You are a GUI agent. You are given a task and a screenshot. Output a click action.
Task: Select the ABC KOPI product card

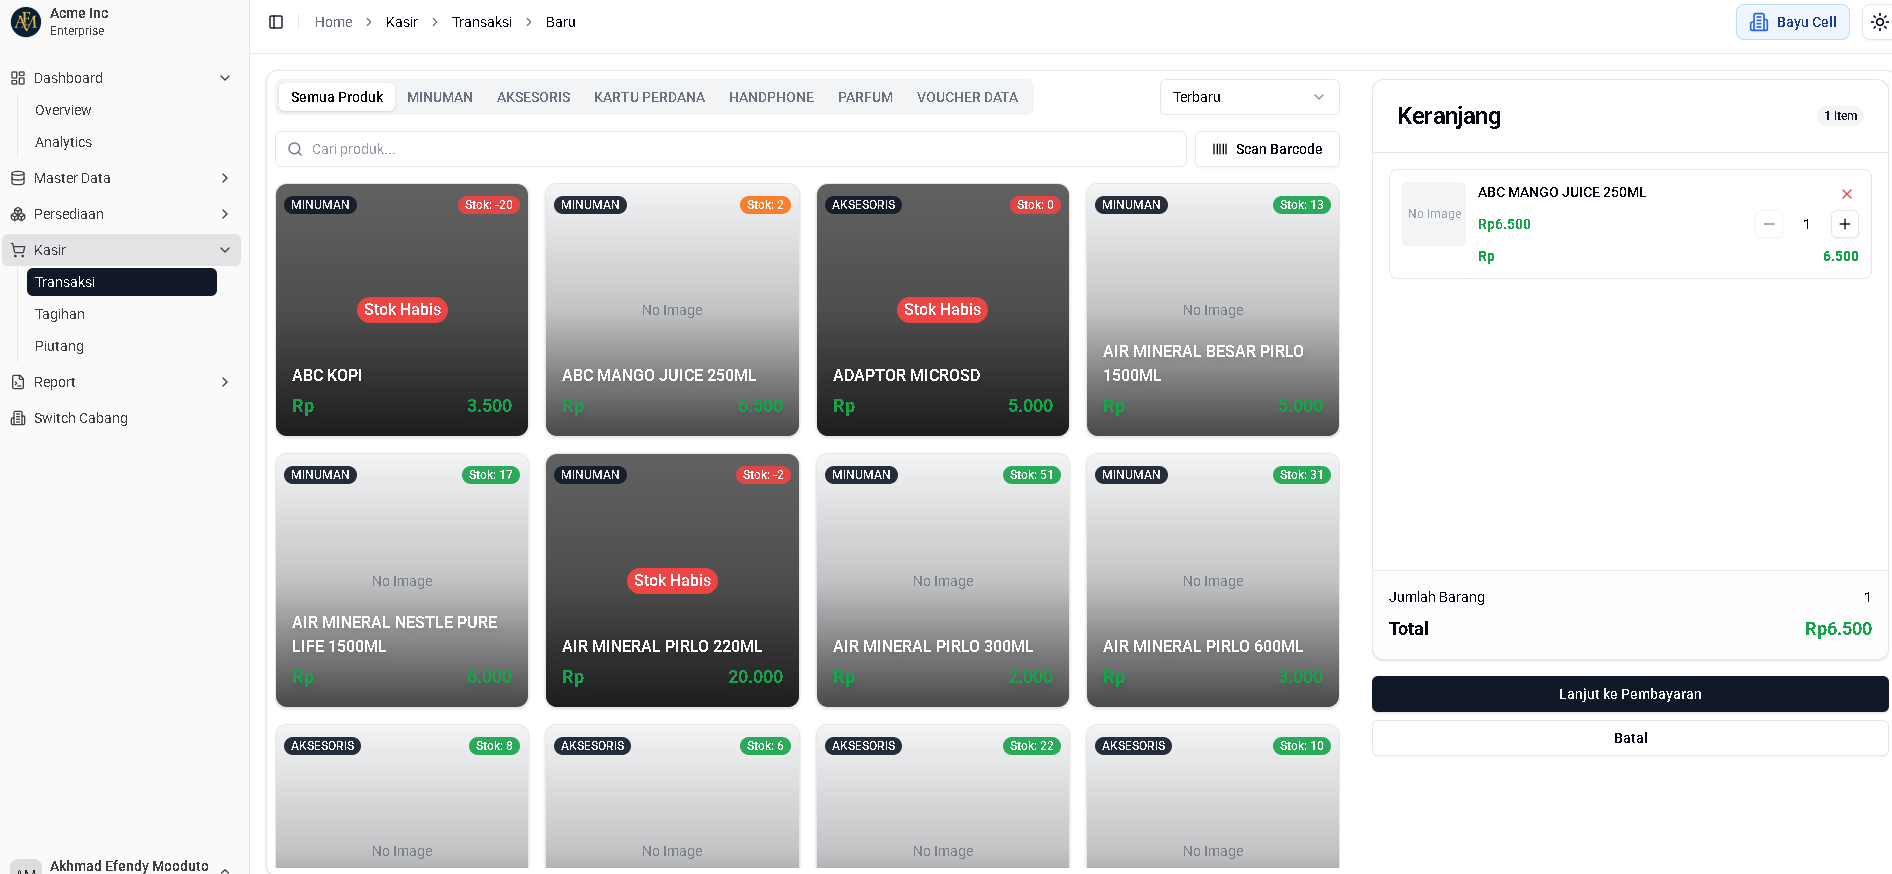tap(402, 310)
